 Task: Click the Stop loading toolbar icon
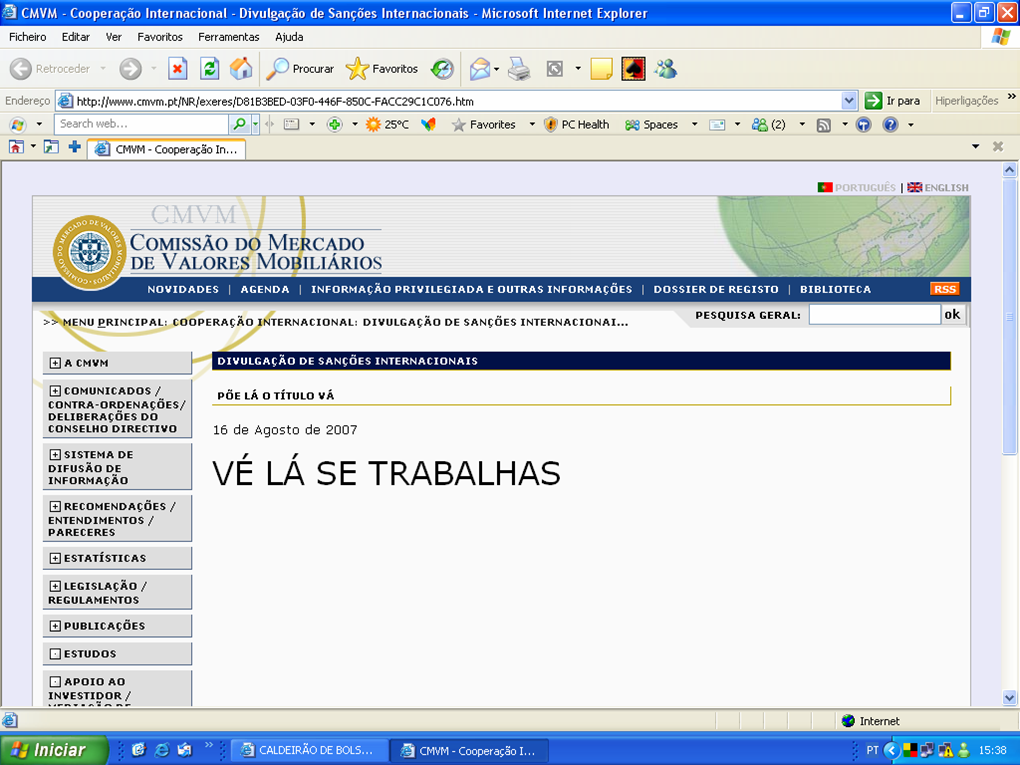(177, 69)
